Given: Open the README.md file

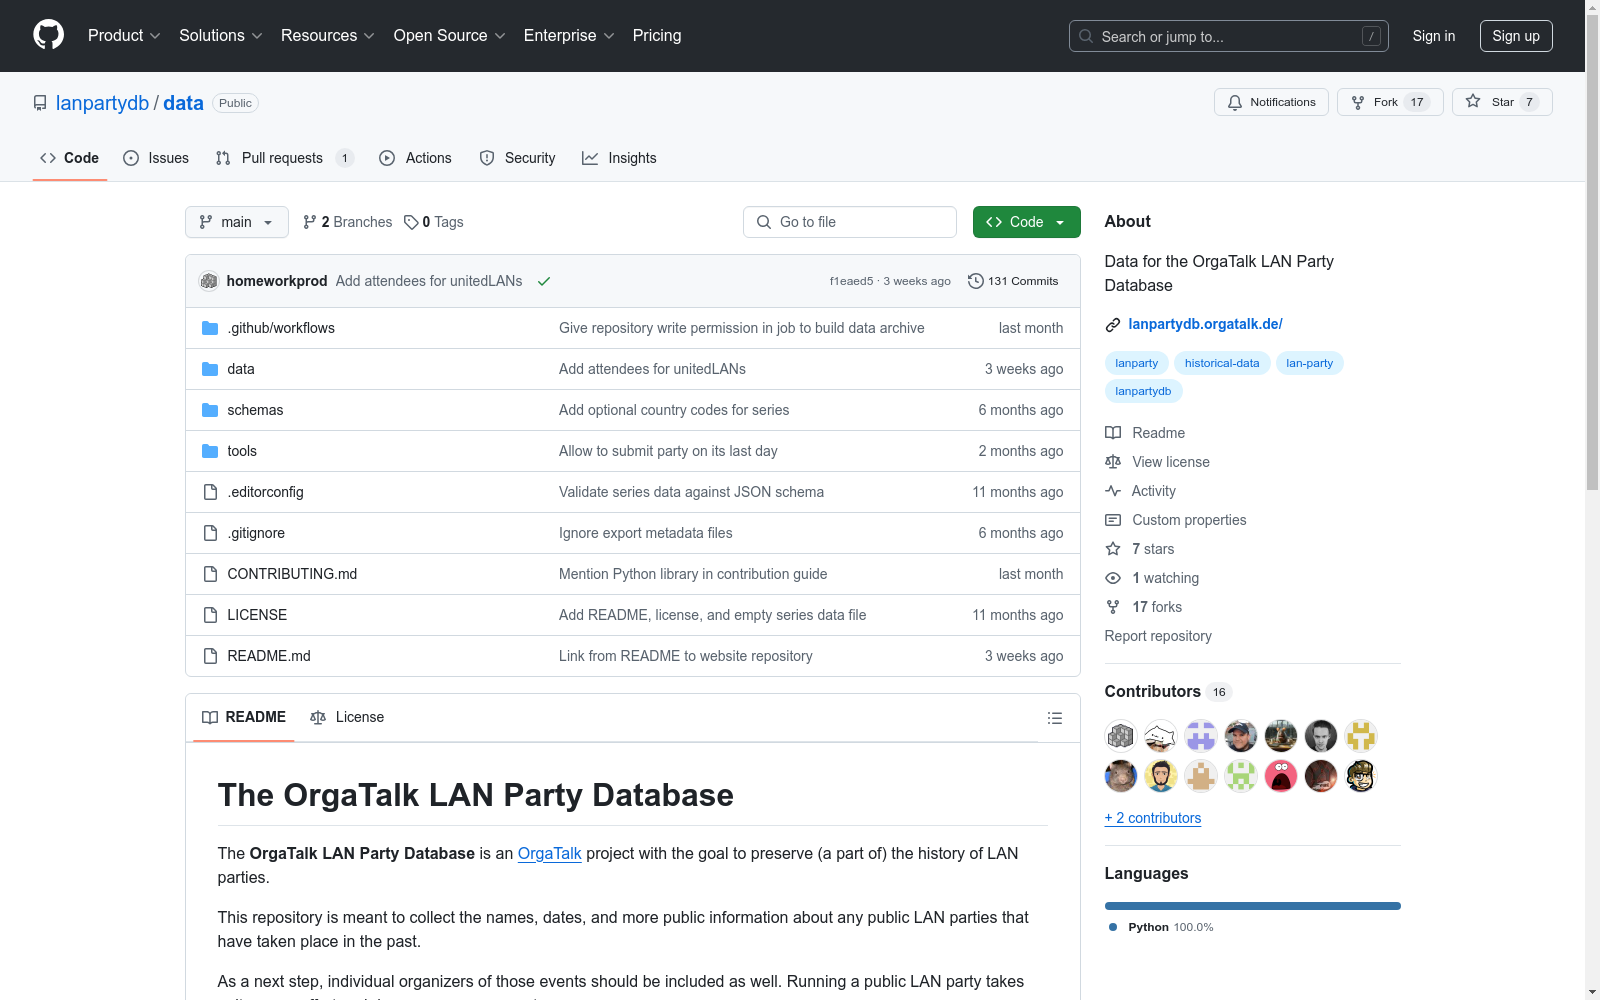Looking at the screenshot, I should (x=269, y=656).
